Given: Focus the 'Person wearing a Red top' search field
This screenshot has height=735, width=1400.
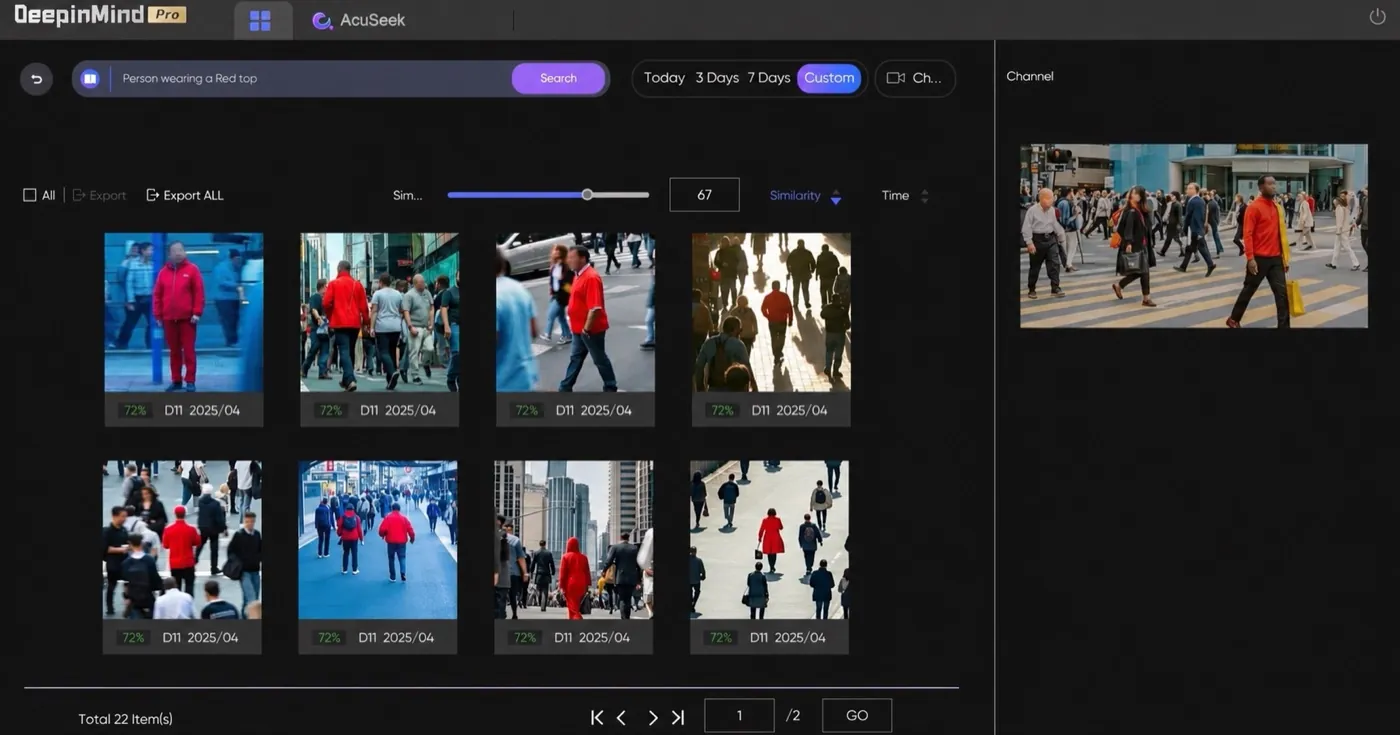Looking at the screenshot, I should tap(312, 78).
